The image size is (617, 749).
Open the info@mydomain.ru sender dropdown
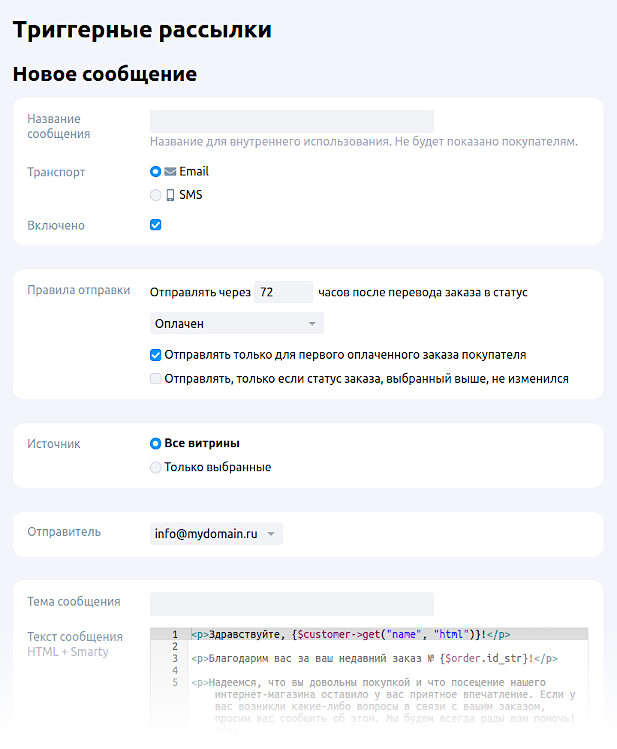216,534
